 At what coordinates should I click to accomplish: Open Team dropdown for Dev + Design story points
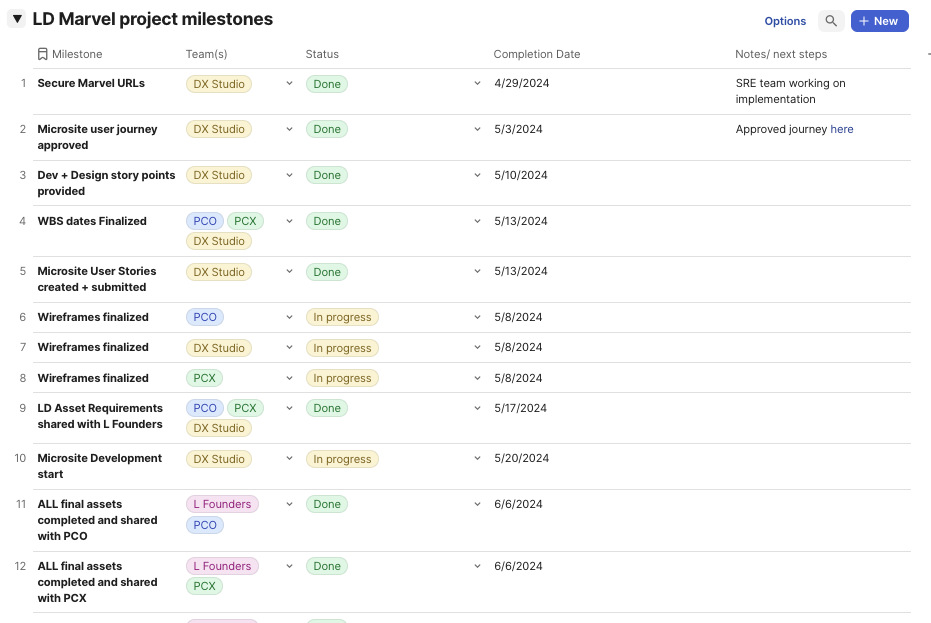[289, 175]
